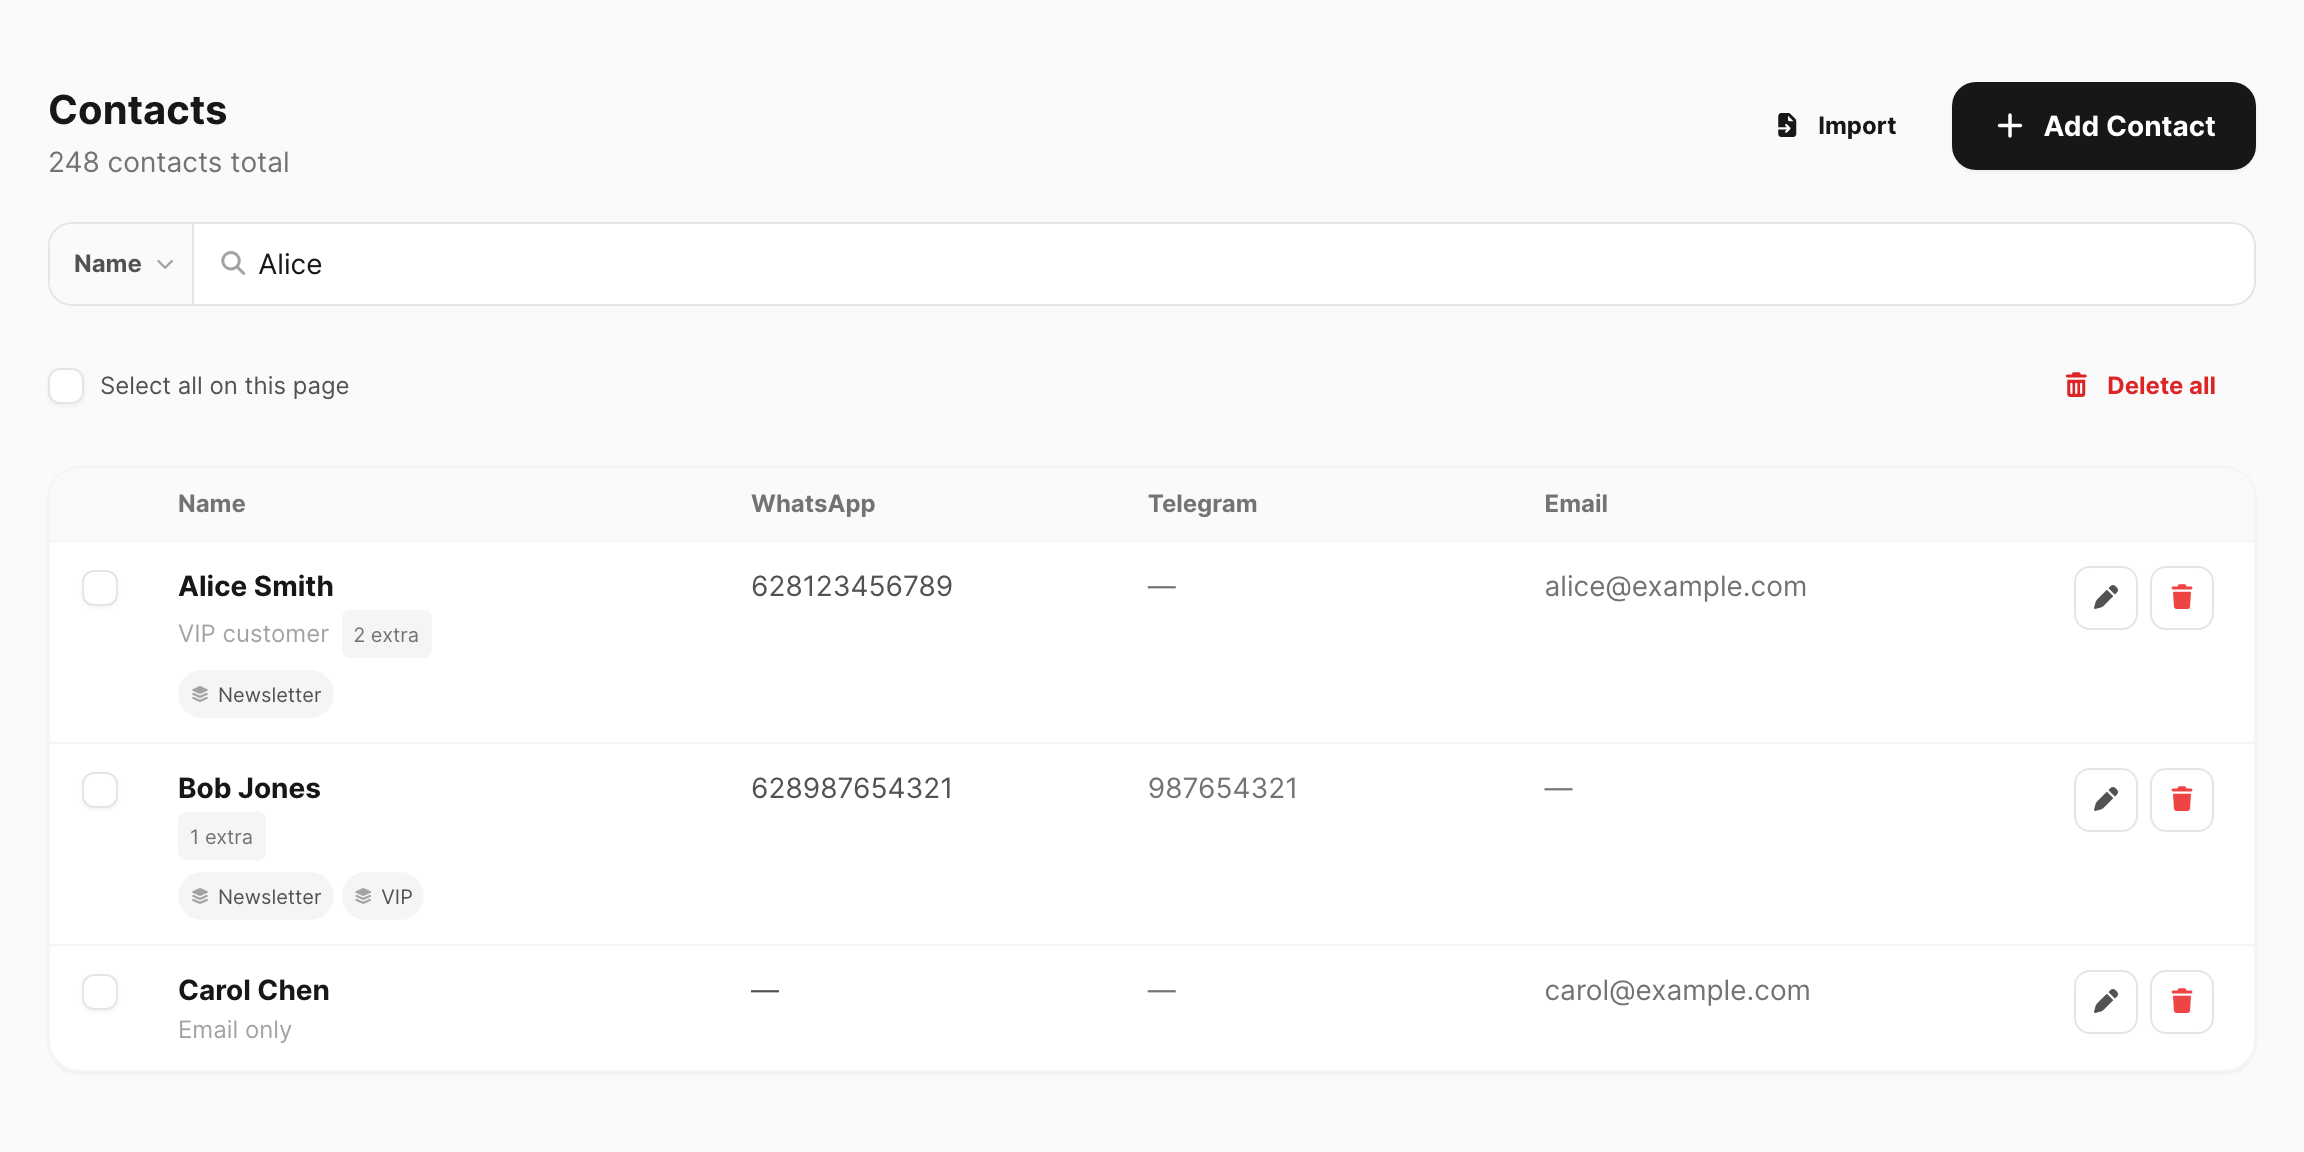Click the 2 extra badge on Alice Smith
This screenshot has width=2304, height=1152.
point(387,634)
